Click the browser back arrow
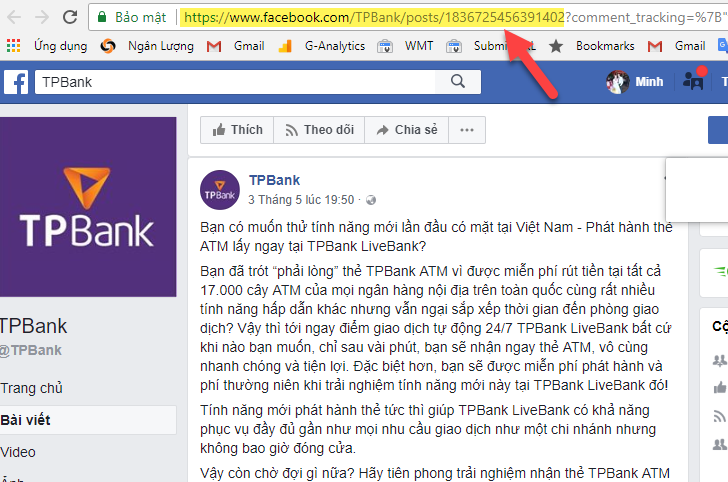 click(x=14, y=18)
